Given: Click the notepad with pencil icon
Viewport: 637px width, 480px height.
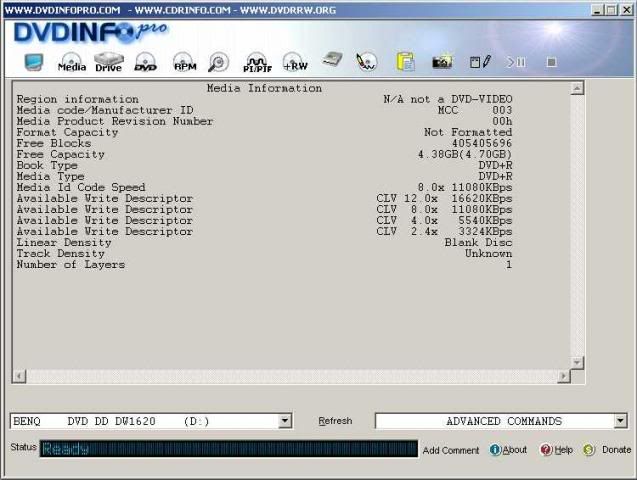Looking at the screenshot, I should point(480,62).
